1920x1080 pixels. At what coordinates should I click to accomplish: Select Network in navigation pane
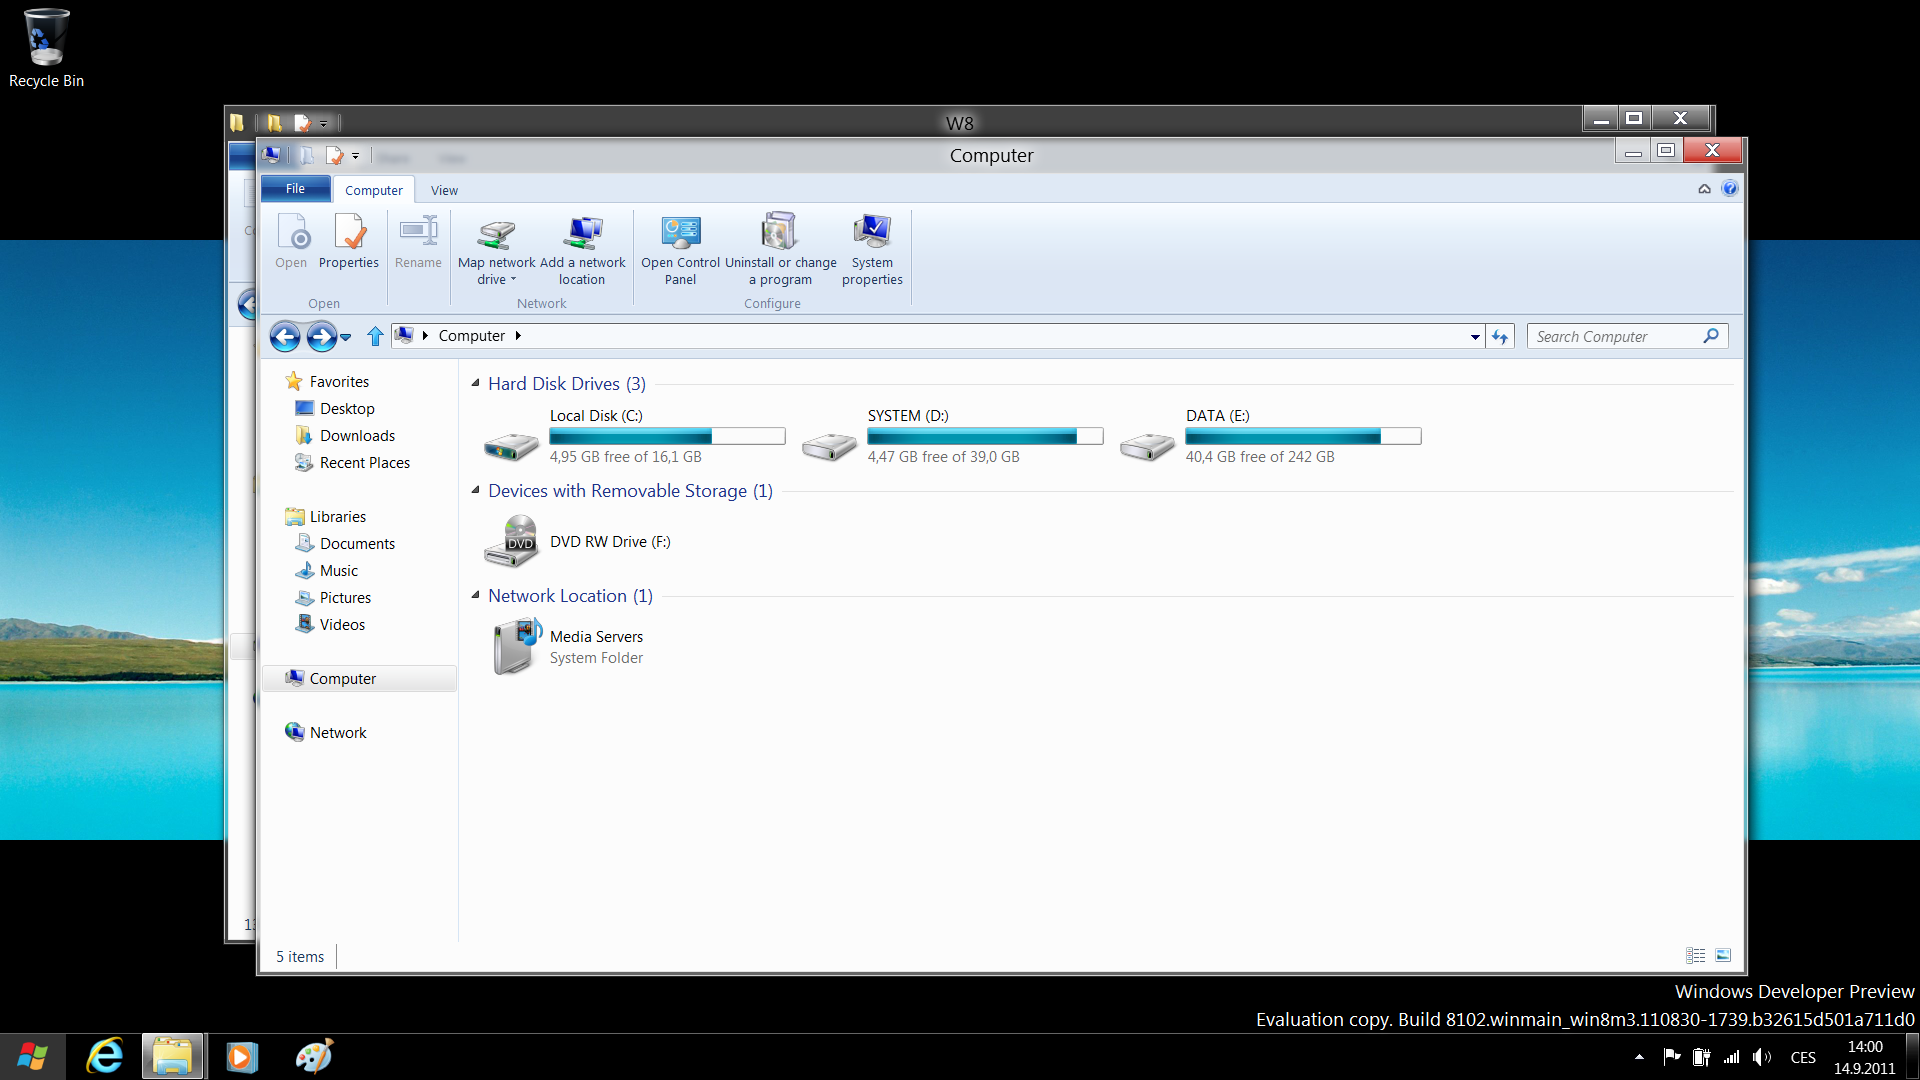338,732
